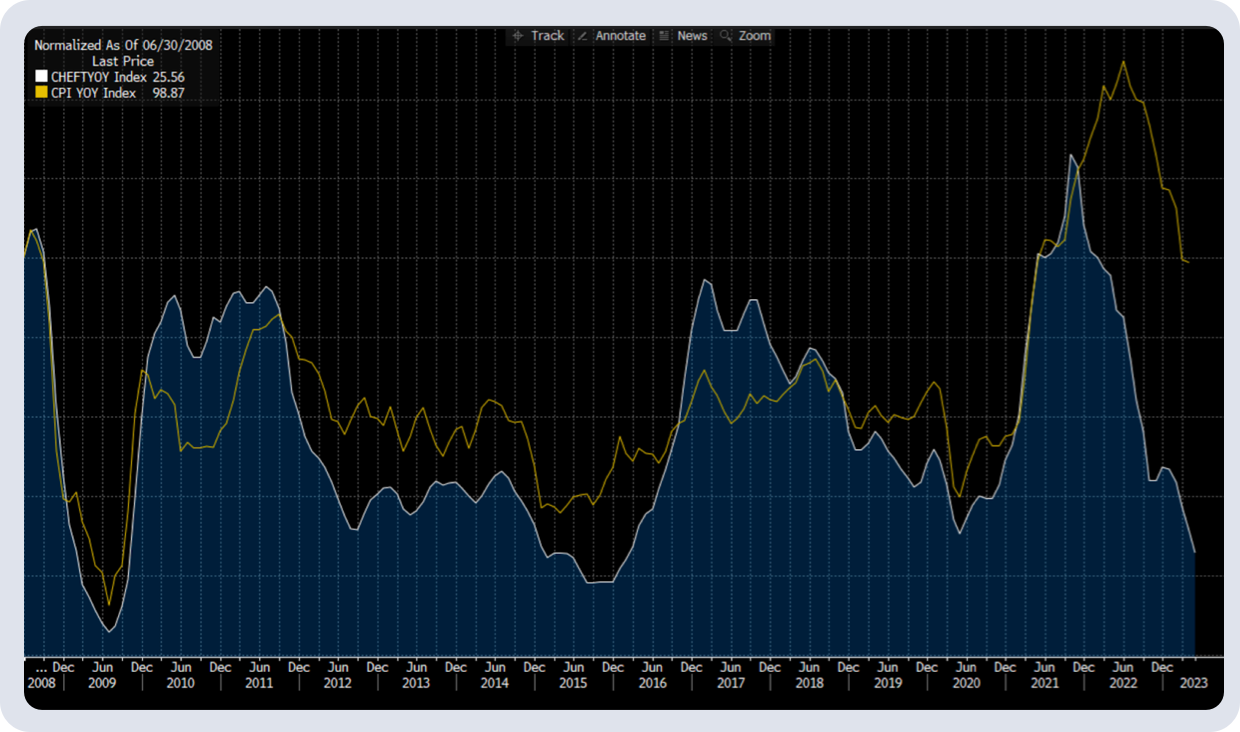The height and width of the screenshot is (732, 1240).
Task: Click the 2022 year axis label
Action: coord(1123,683)
